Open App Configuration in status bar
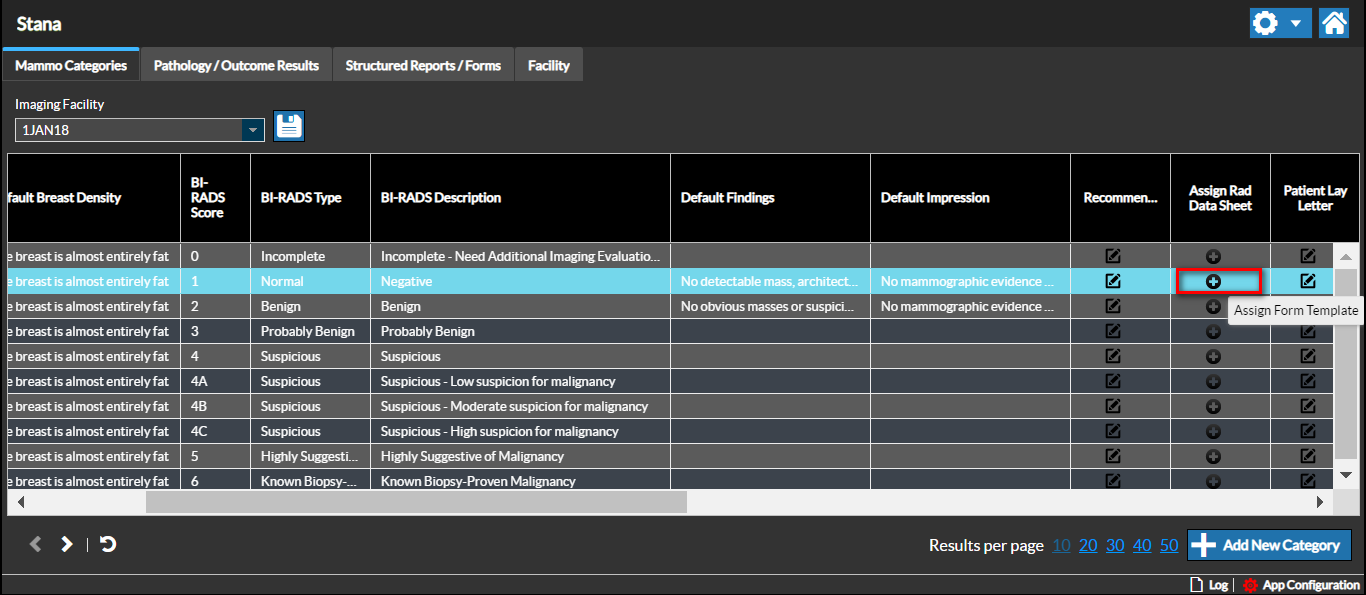Image resolution: width=1366 pixels, height=595 pixels. coord(1301,585)
